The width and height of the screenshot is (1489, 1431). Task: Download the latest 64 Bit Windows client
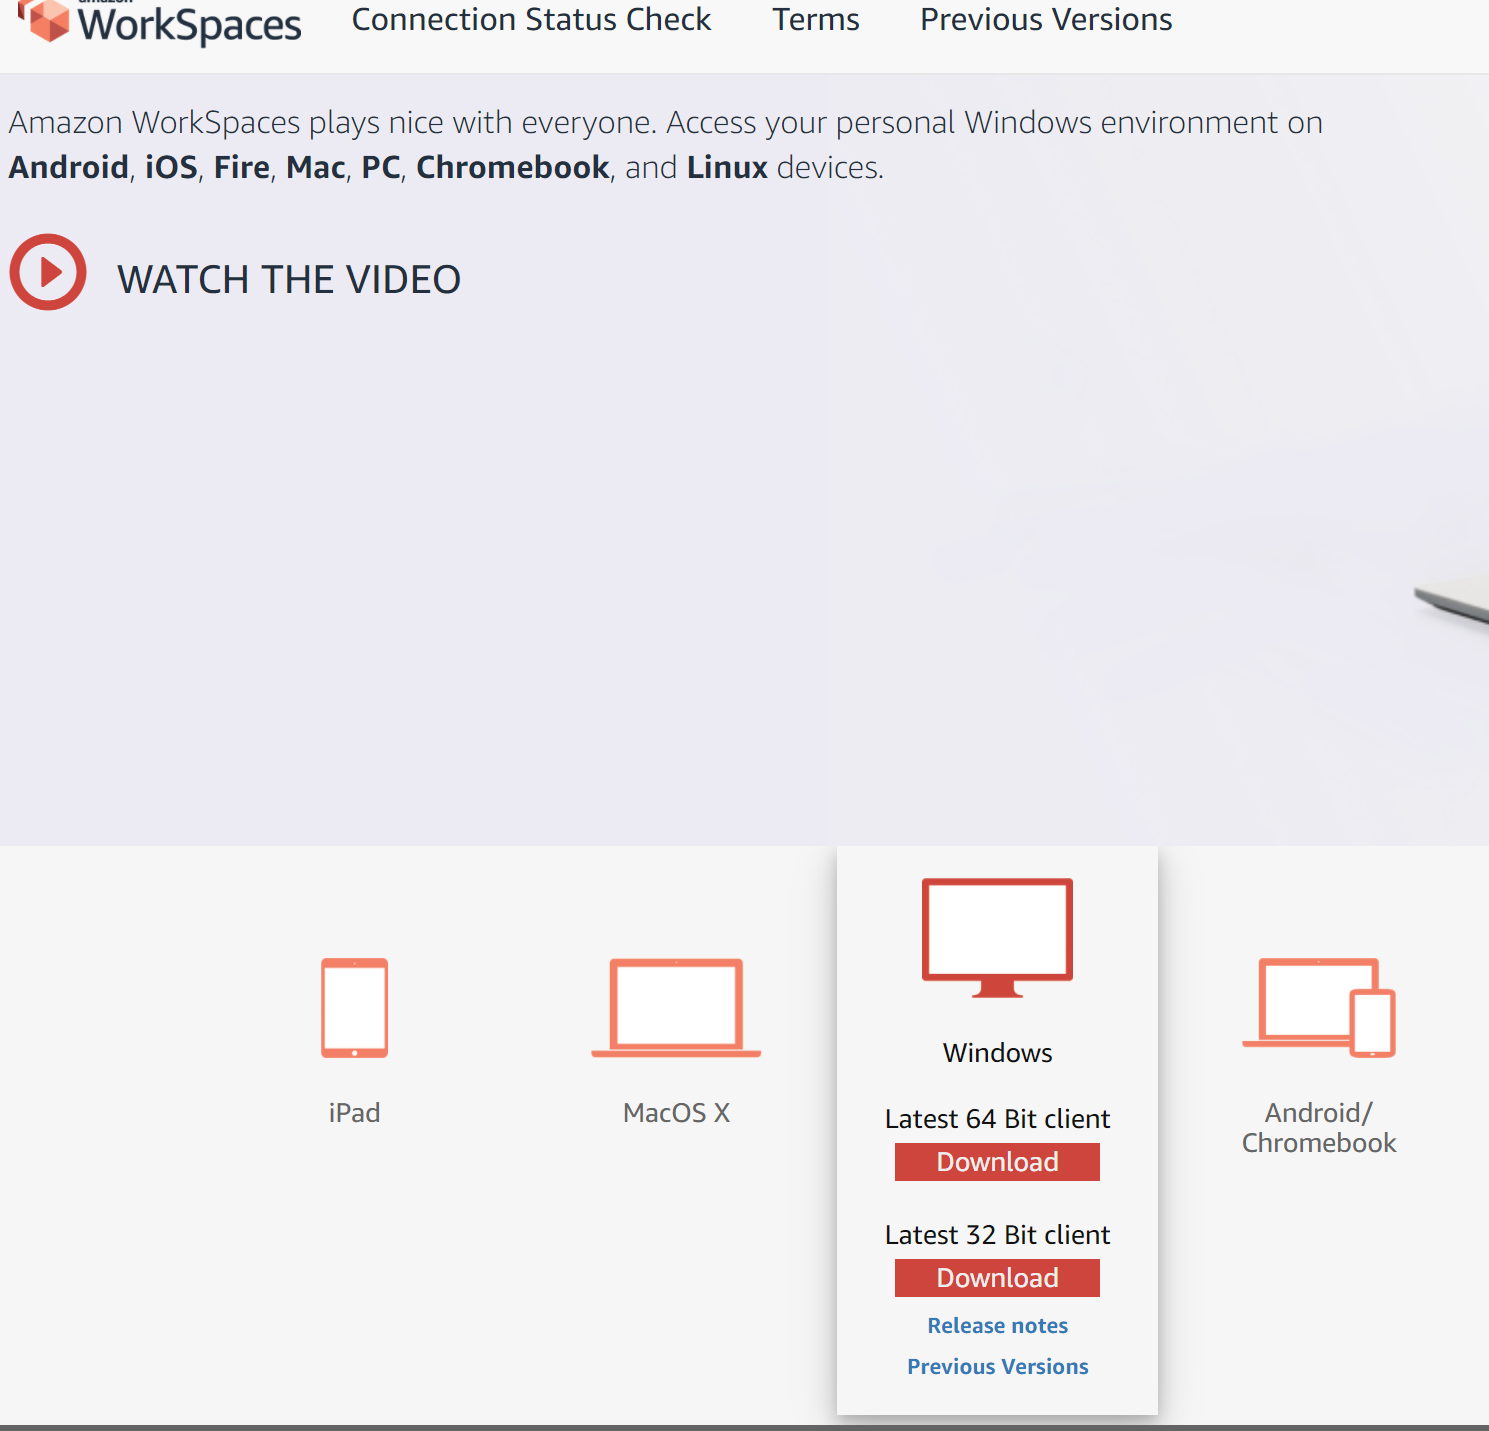[x=997, y=1162]
